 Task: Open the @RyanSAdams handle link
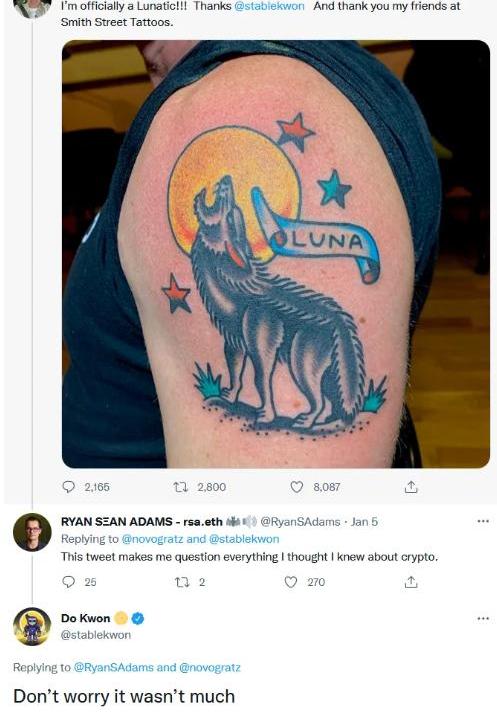300,522
